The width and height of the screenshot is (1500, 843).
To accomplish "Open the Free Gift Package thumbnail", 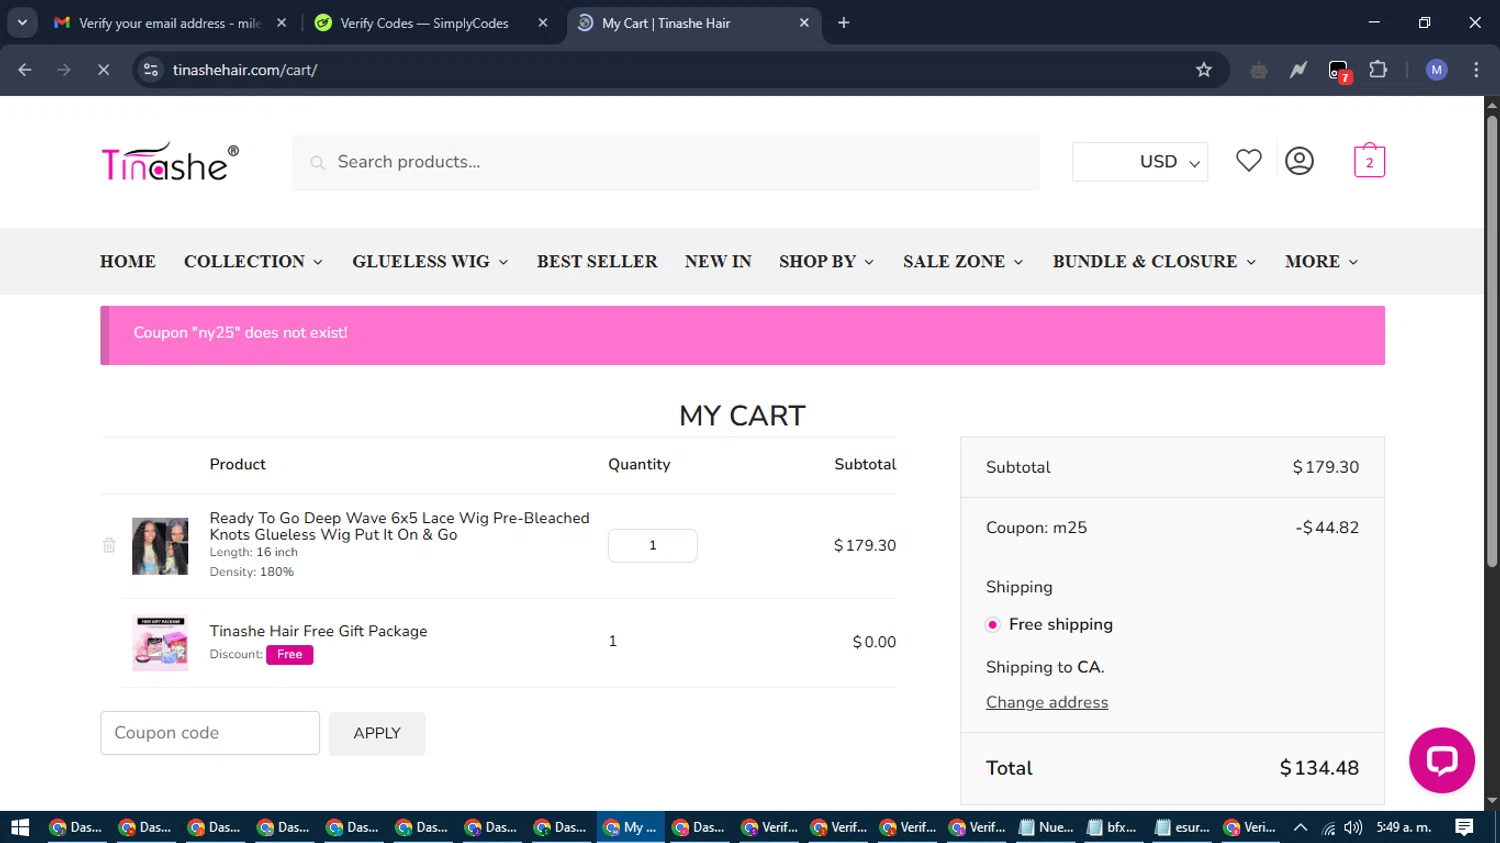I will pos(160,642).
